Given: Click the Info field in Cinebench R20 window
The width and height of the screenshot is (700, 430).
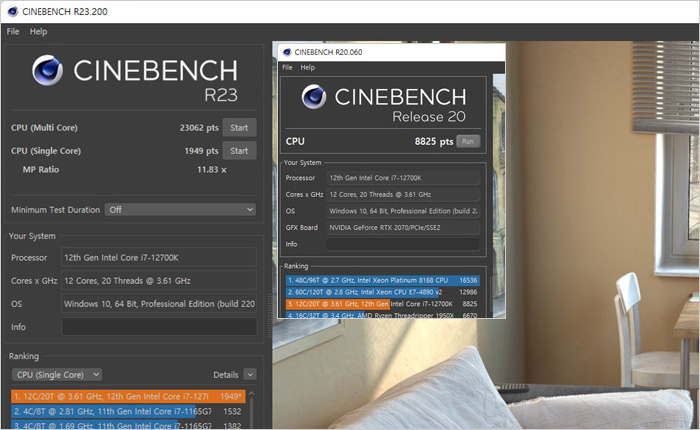Looking at the screenshot, I should 403,244.
